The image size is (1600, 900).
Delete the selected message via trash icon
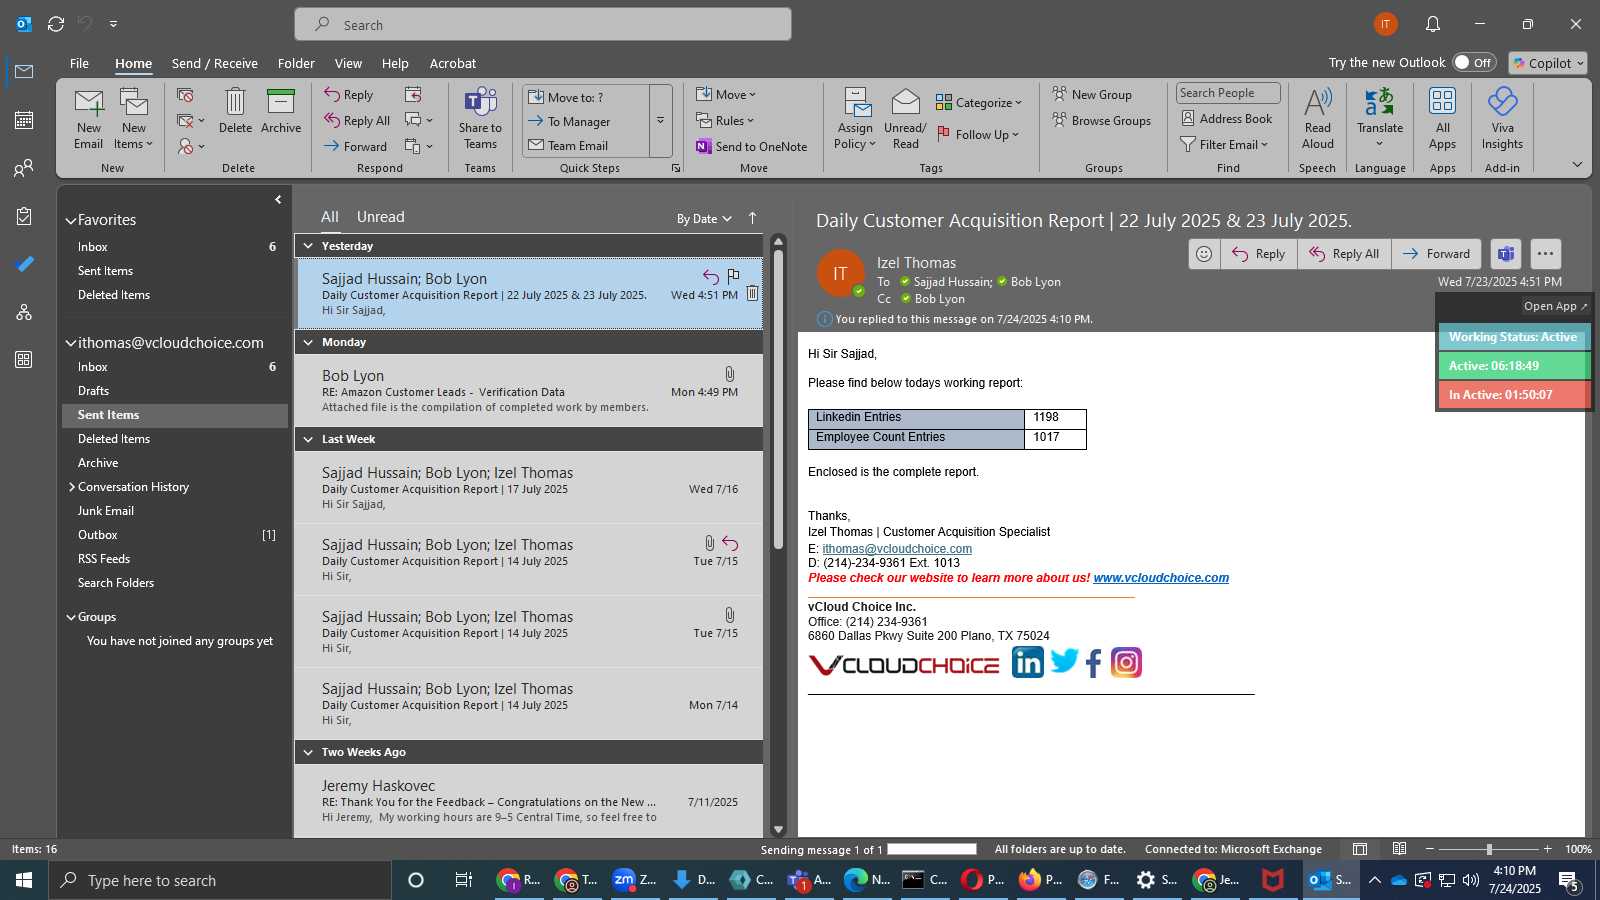752,293
